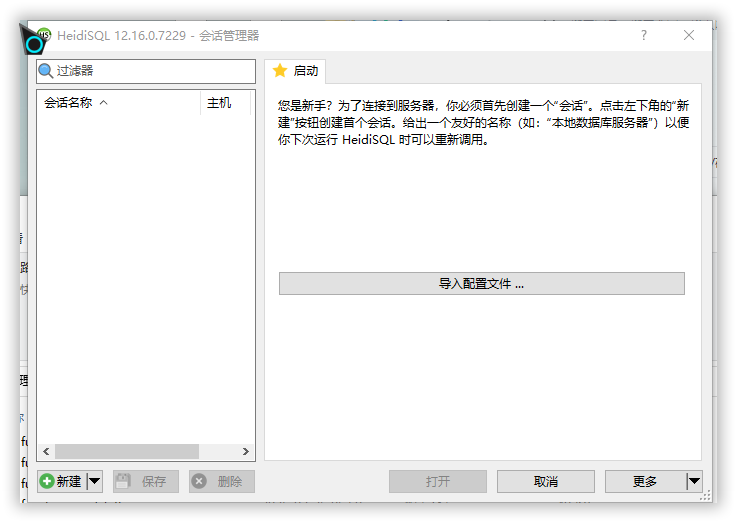This screenshot has height=523, width=737.
Task: Click the session list's left scroll arrow
Action: point(45,451)
